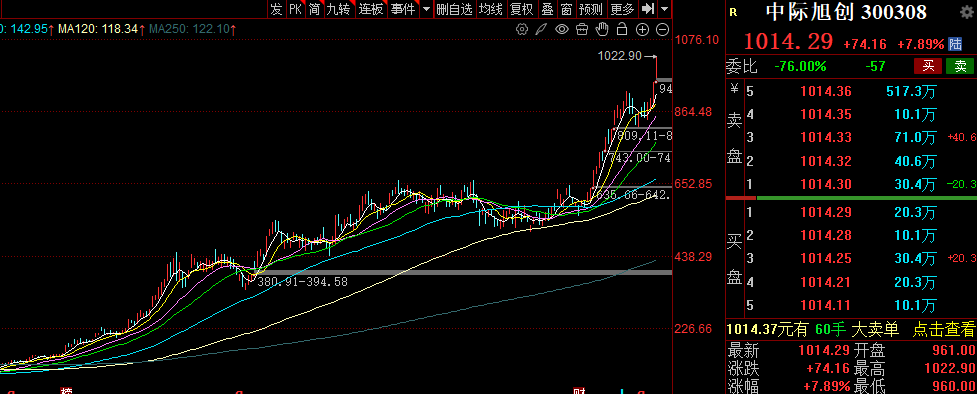Select buy level 2 price 1014.28
977x394 pixels.
pos(826,235)
